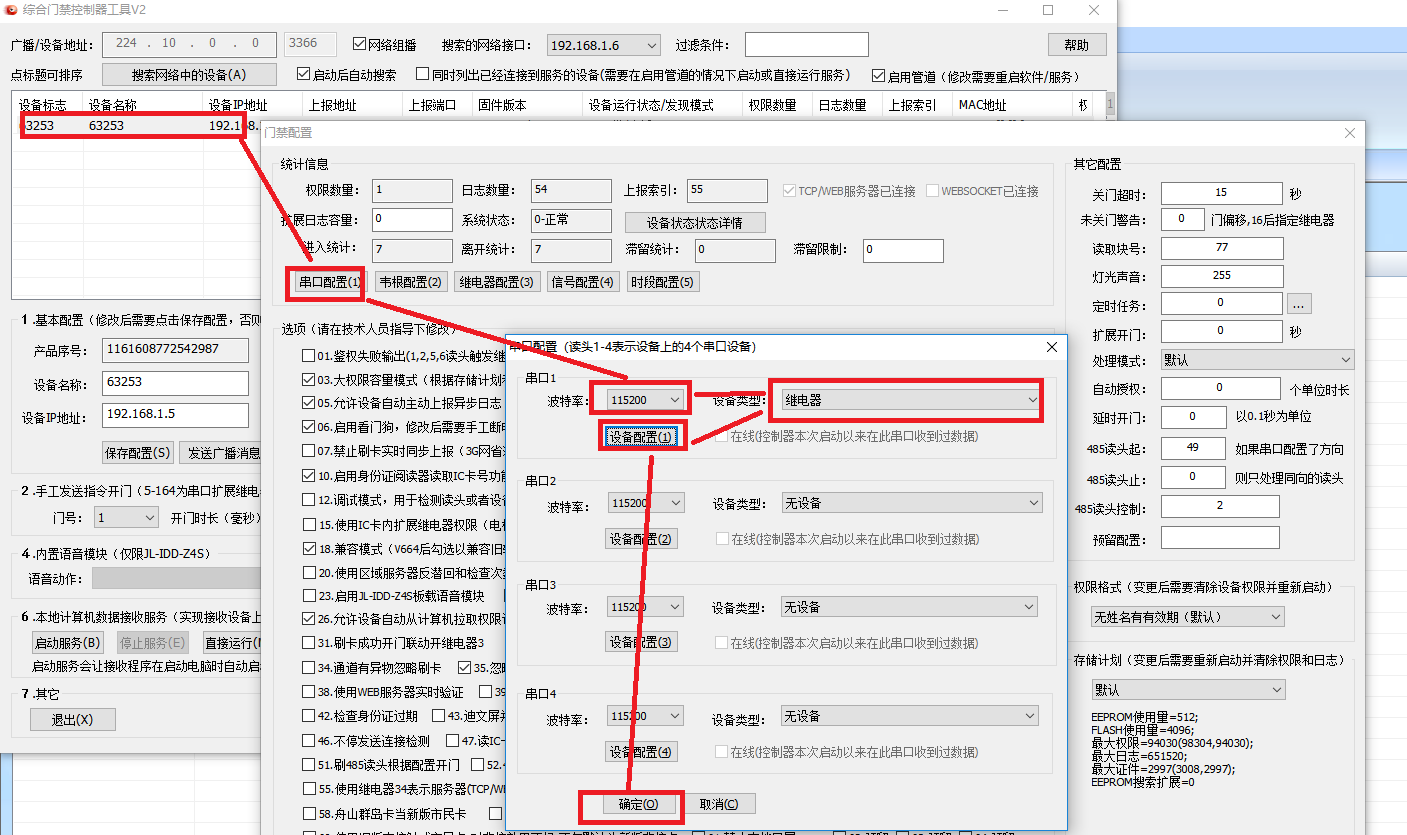The width and height of the screenshot is (1407, 835).
Task: Toggle 启动后自动搜索 checkbox
Action: 304,74
